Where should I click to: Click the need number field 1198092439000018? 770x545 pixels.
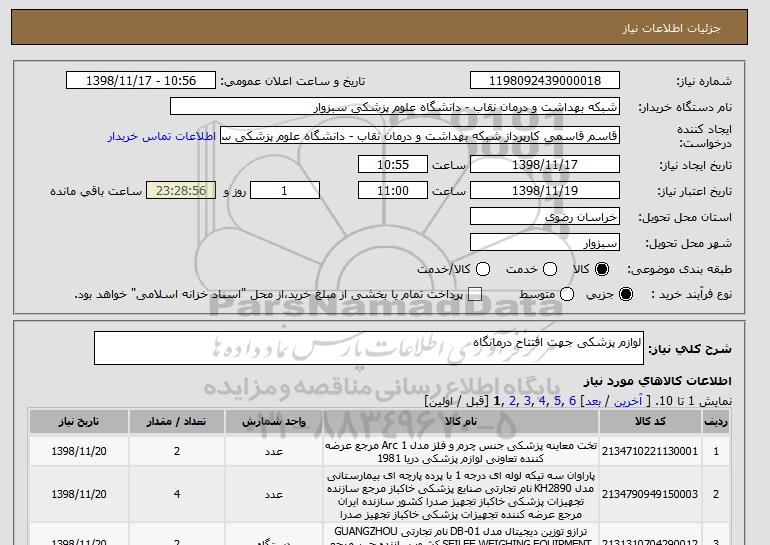point(545,81)
